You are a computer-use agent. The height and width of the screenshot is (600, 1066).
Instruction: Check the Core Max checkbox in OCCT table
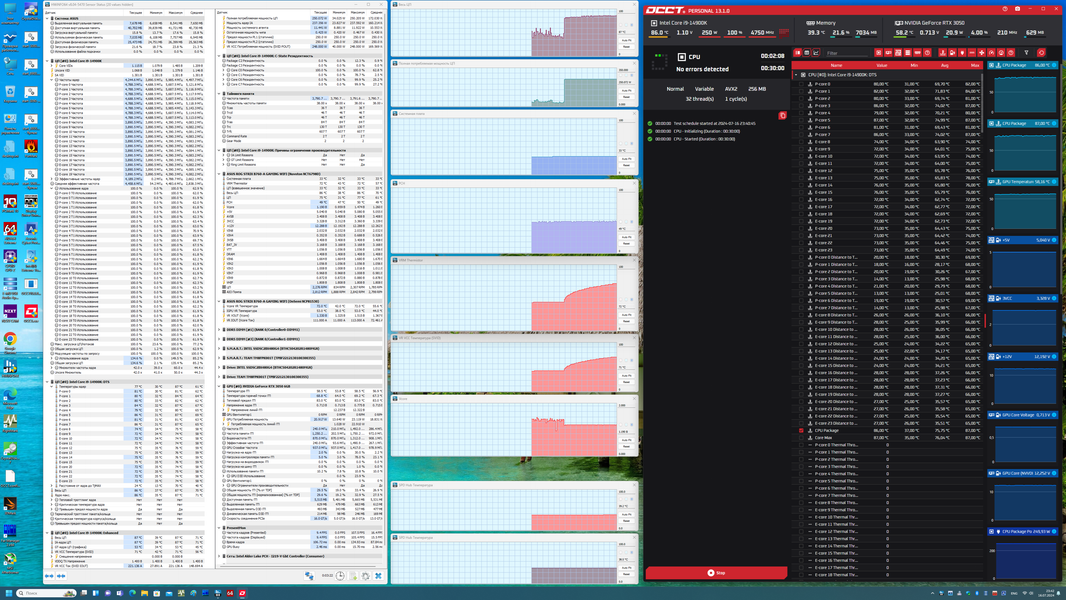pyautogui.click(x=802, y=438)
